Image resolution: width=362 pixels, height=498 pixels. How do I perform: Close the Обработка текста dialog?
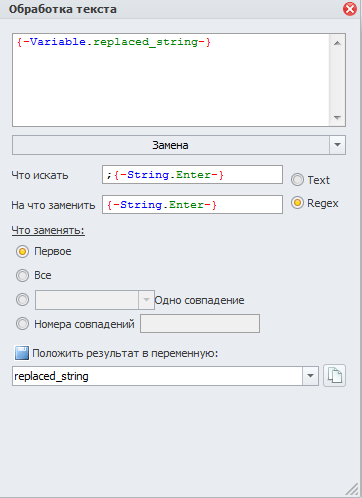[350, 9]
